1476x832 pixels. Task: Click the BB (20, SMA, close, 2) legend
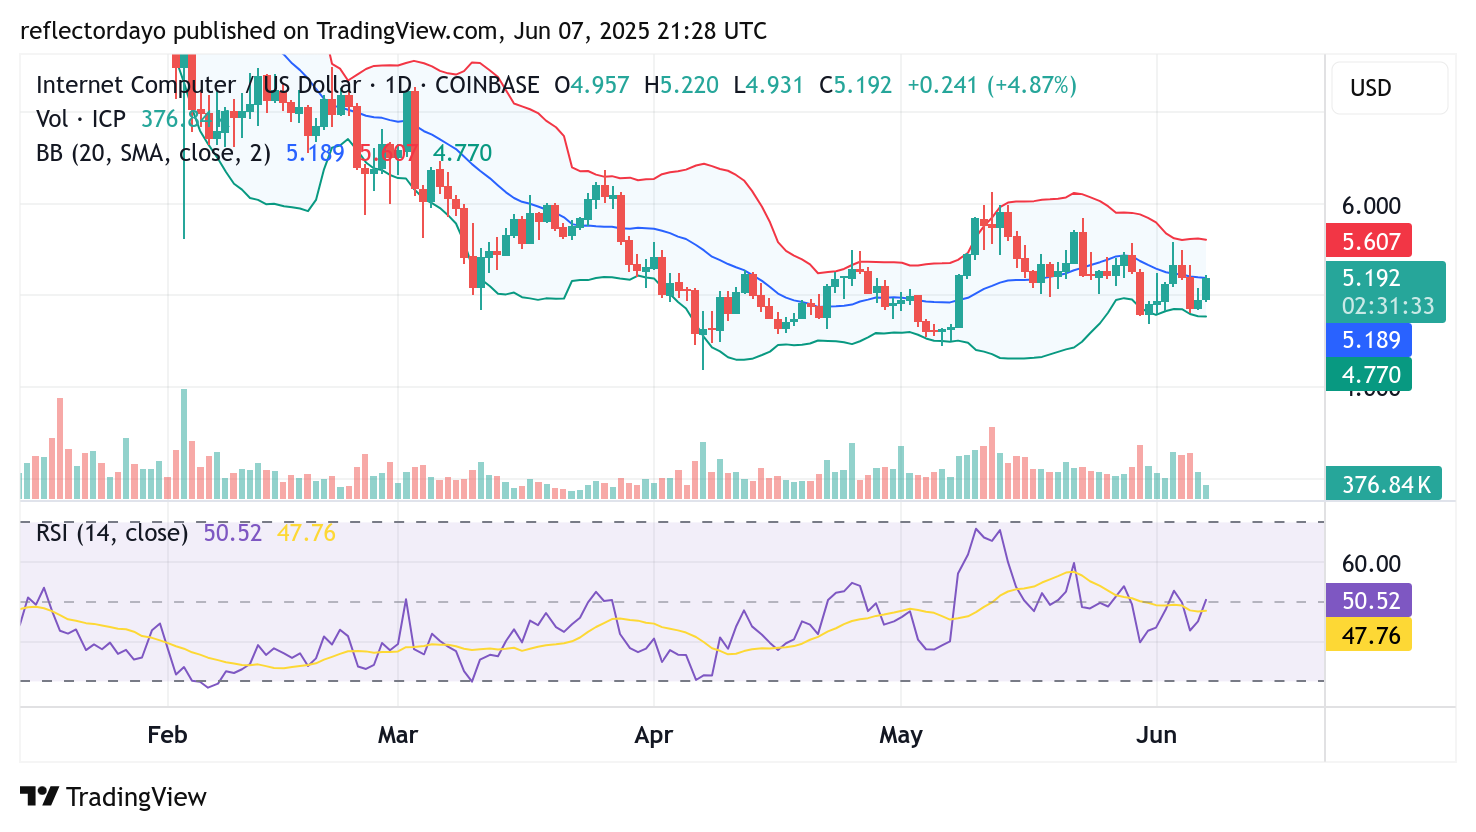tap(153, 153)
